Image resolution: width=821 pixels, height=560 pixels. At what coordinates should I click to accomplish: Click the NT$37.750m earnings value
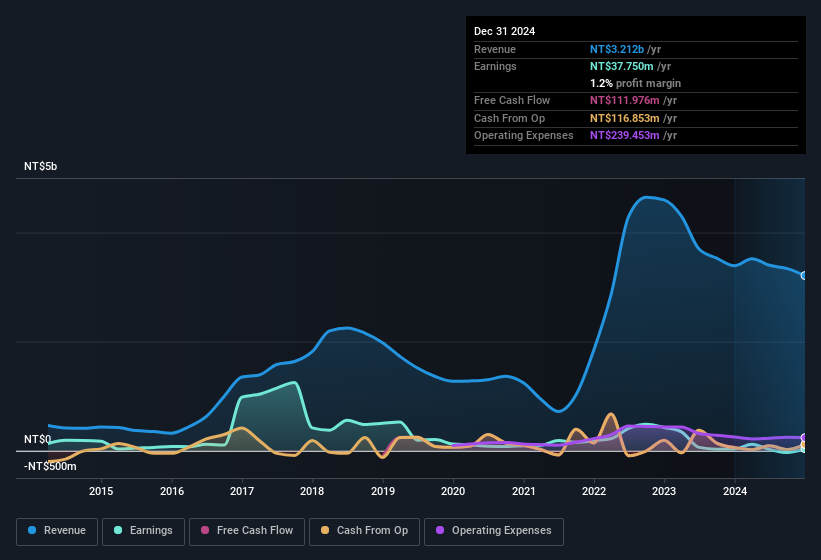[x=622, y=66]
